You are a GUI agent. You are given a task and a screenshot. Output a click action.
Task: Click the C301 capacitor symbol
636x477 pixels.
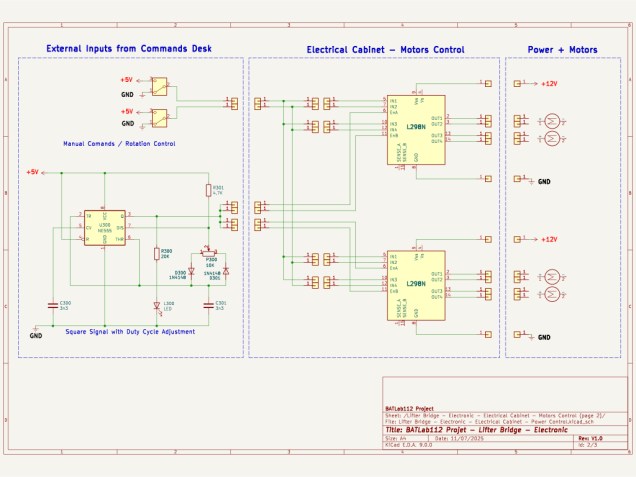[207, 304]
